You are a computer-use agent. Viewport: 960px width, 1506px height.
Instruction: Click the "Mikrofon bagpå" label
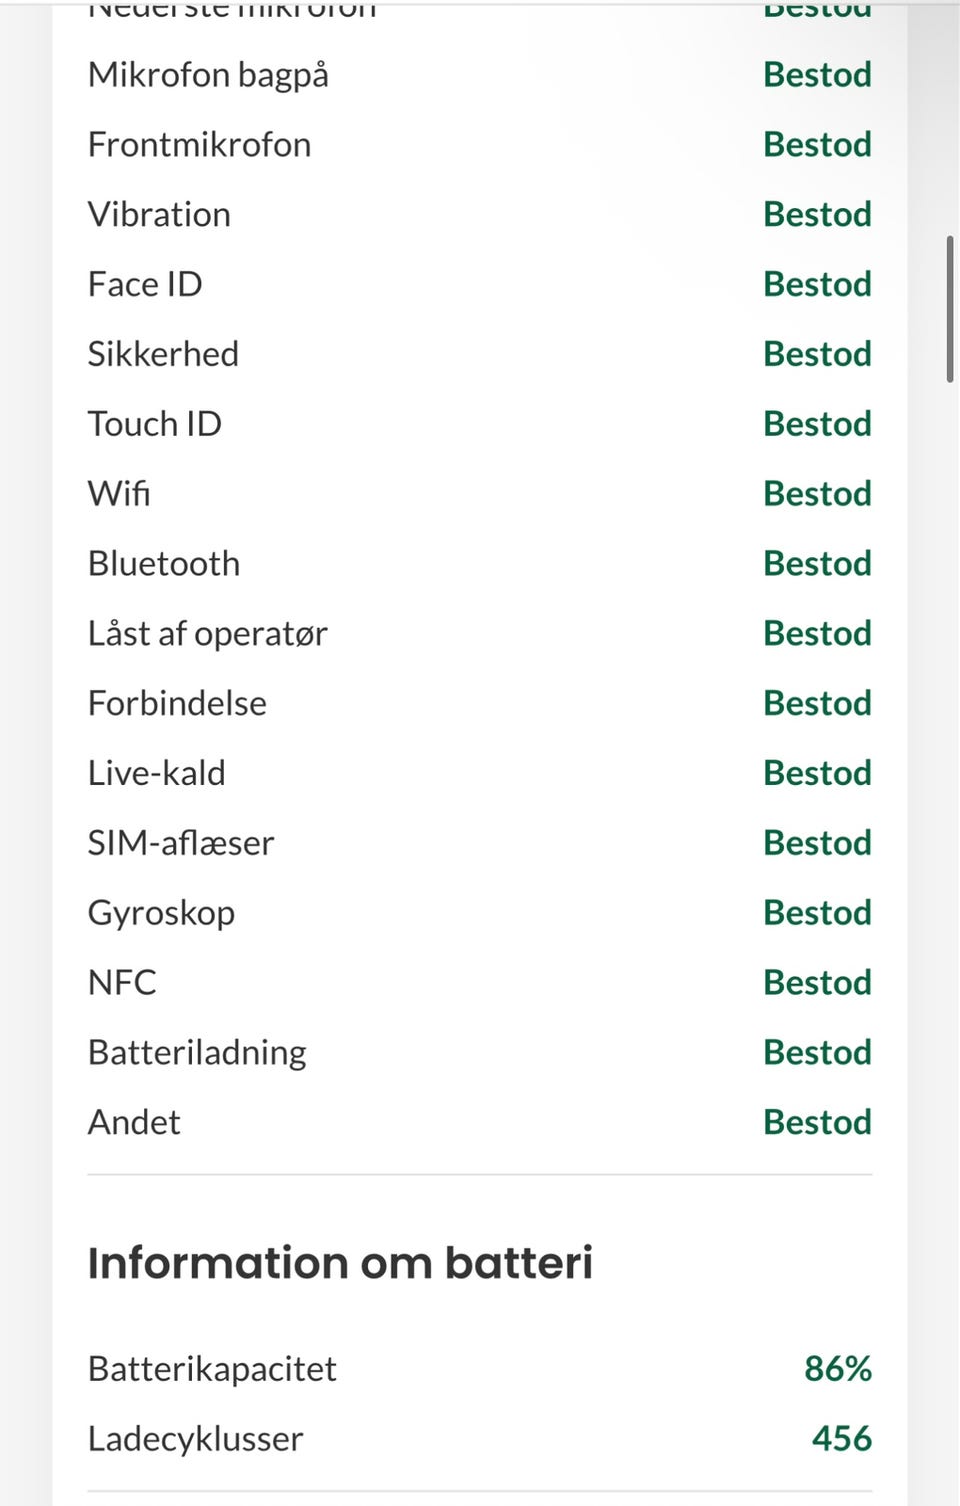click(x=208, y=75)
